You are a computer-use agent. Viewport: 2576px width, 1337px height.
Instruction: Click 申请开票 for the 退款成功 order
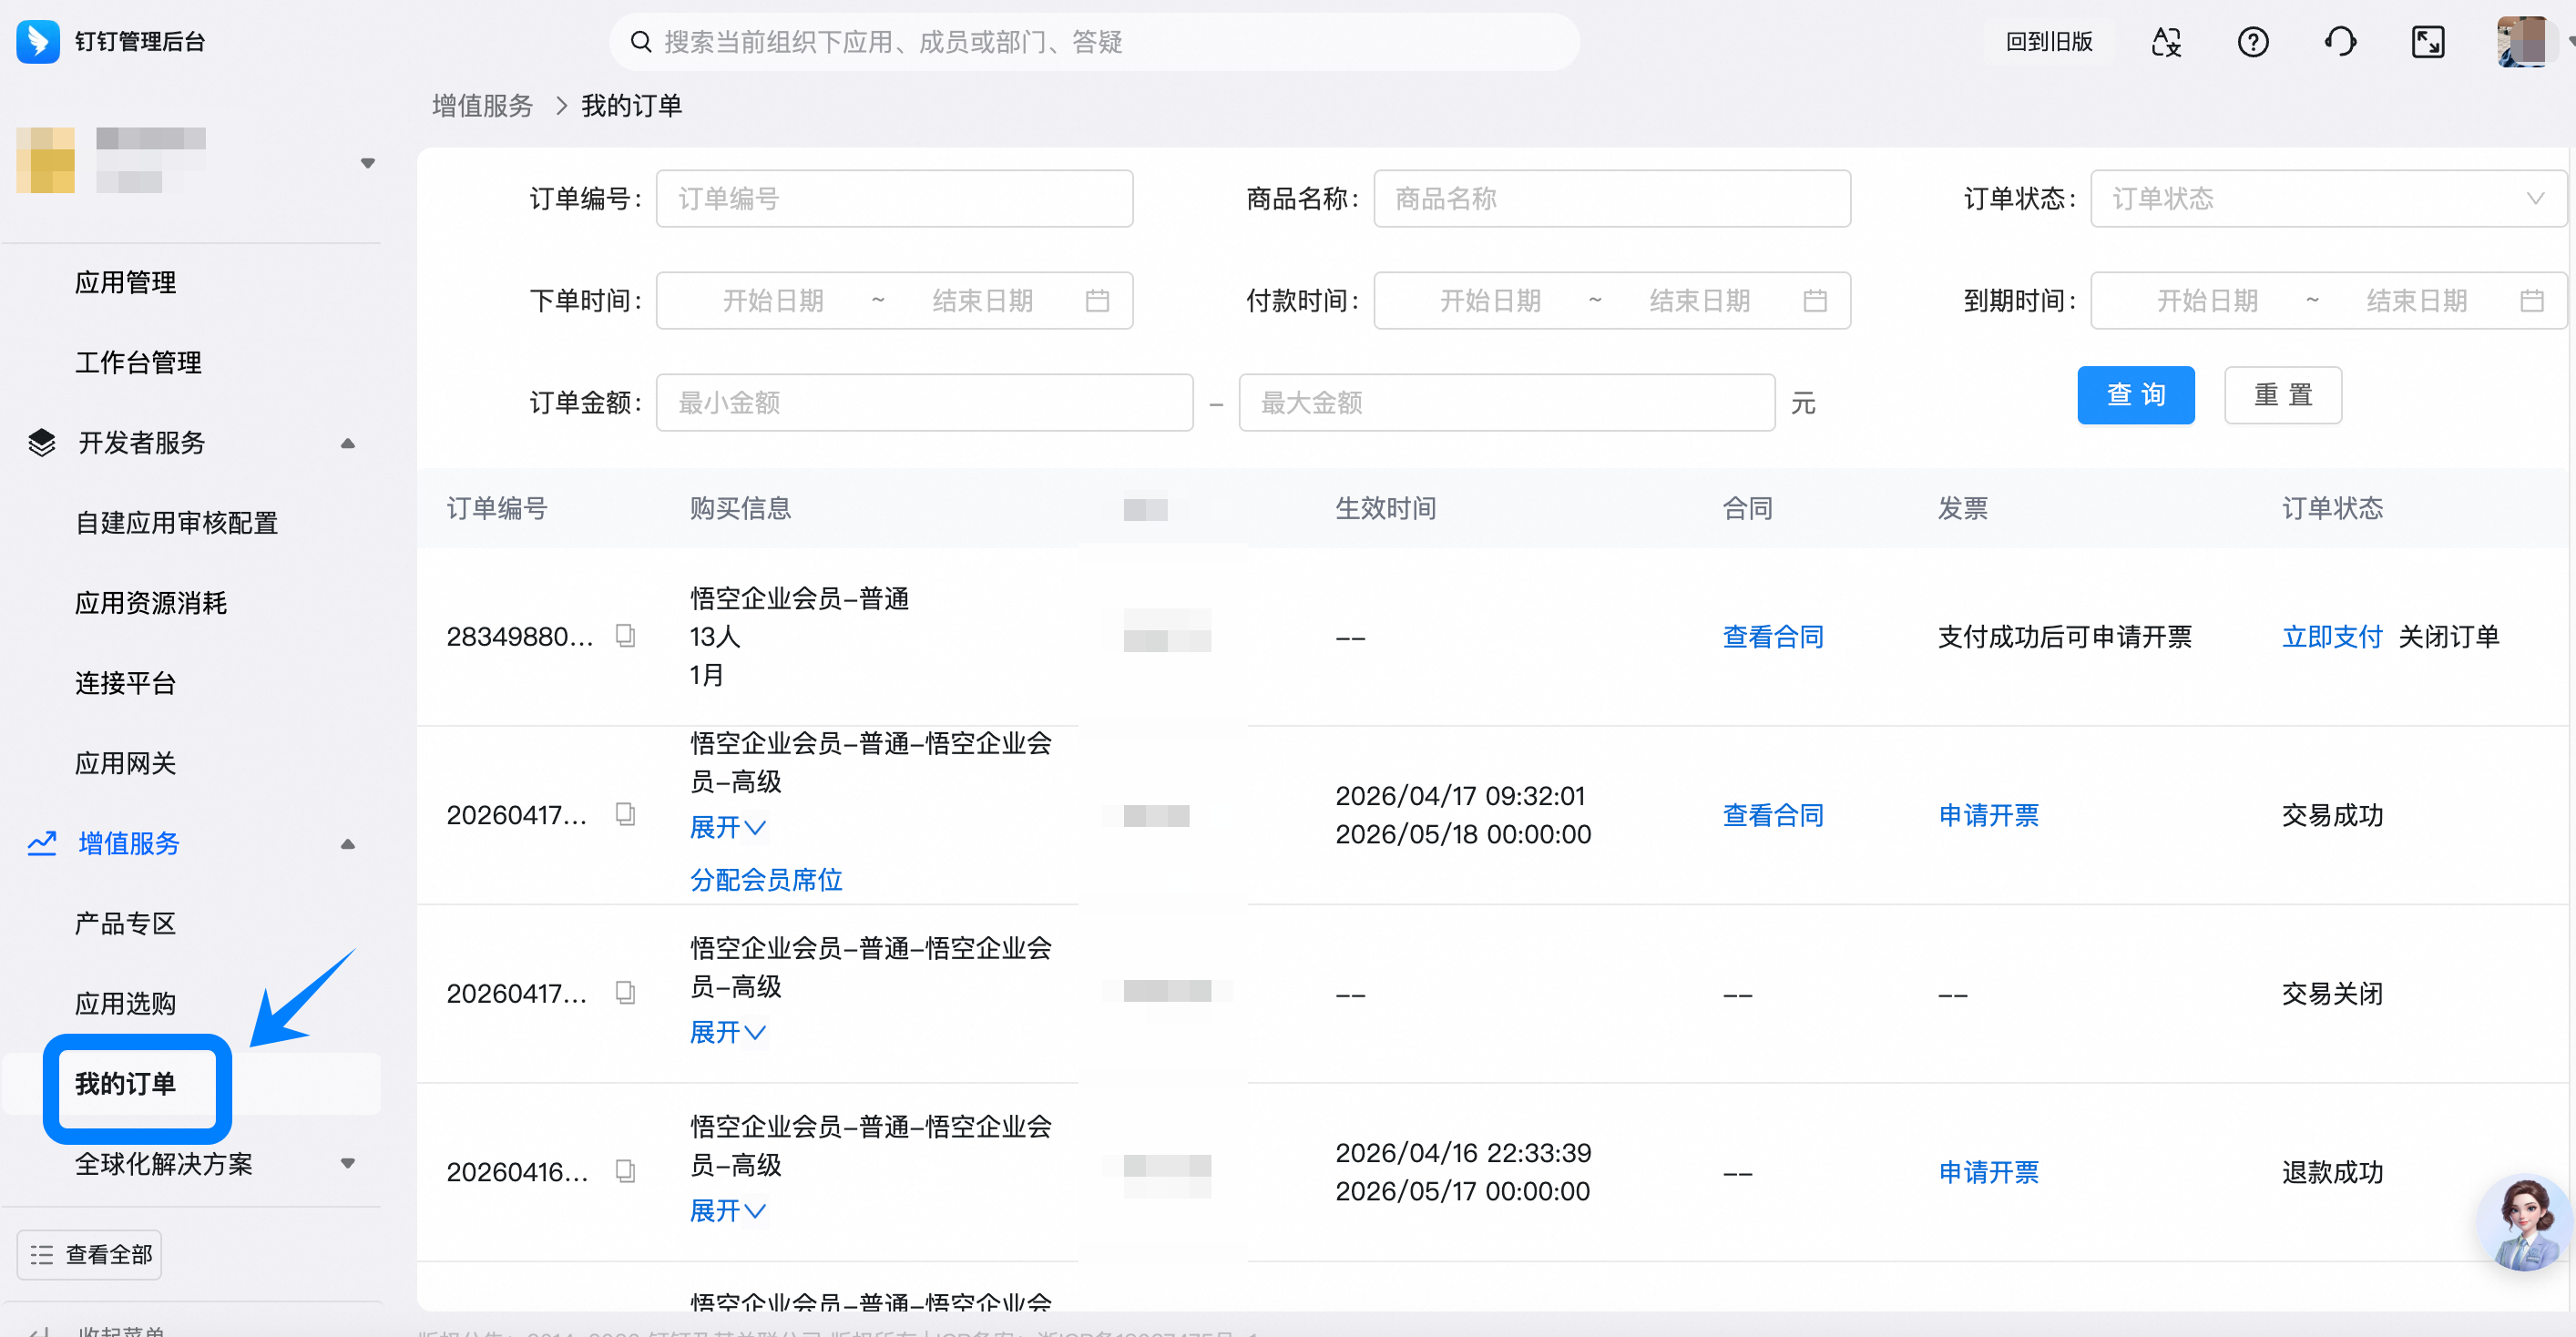point(1989,1173)
